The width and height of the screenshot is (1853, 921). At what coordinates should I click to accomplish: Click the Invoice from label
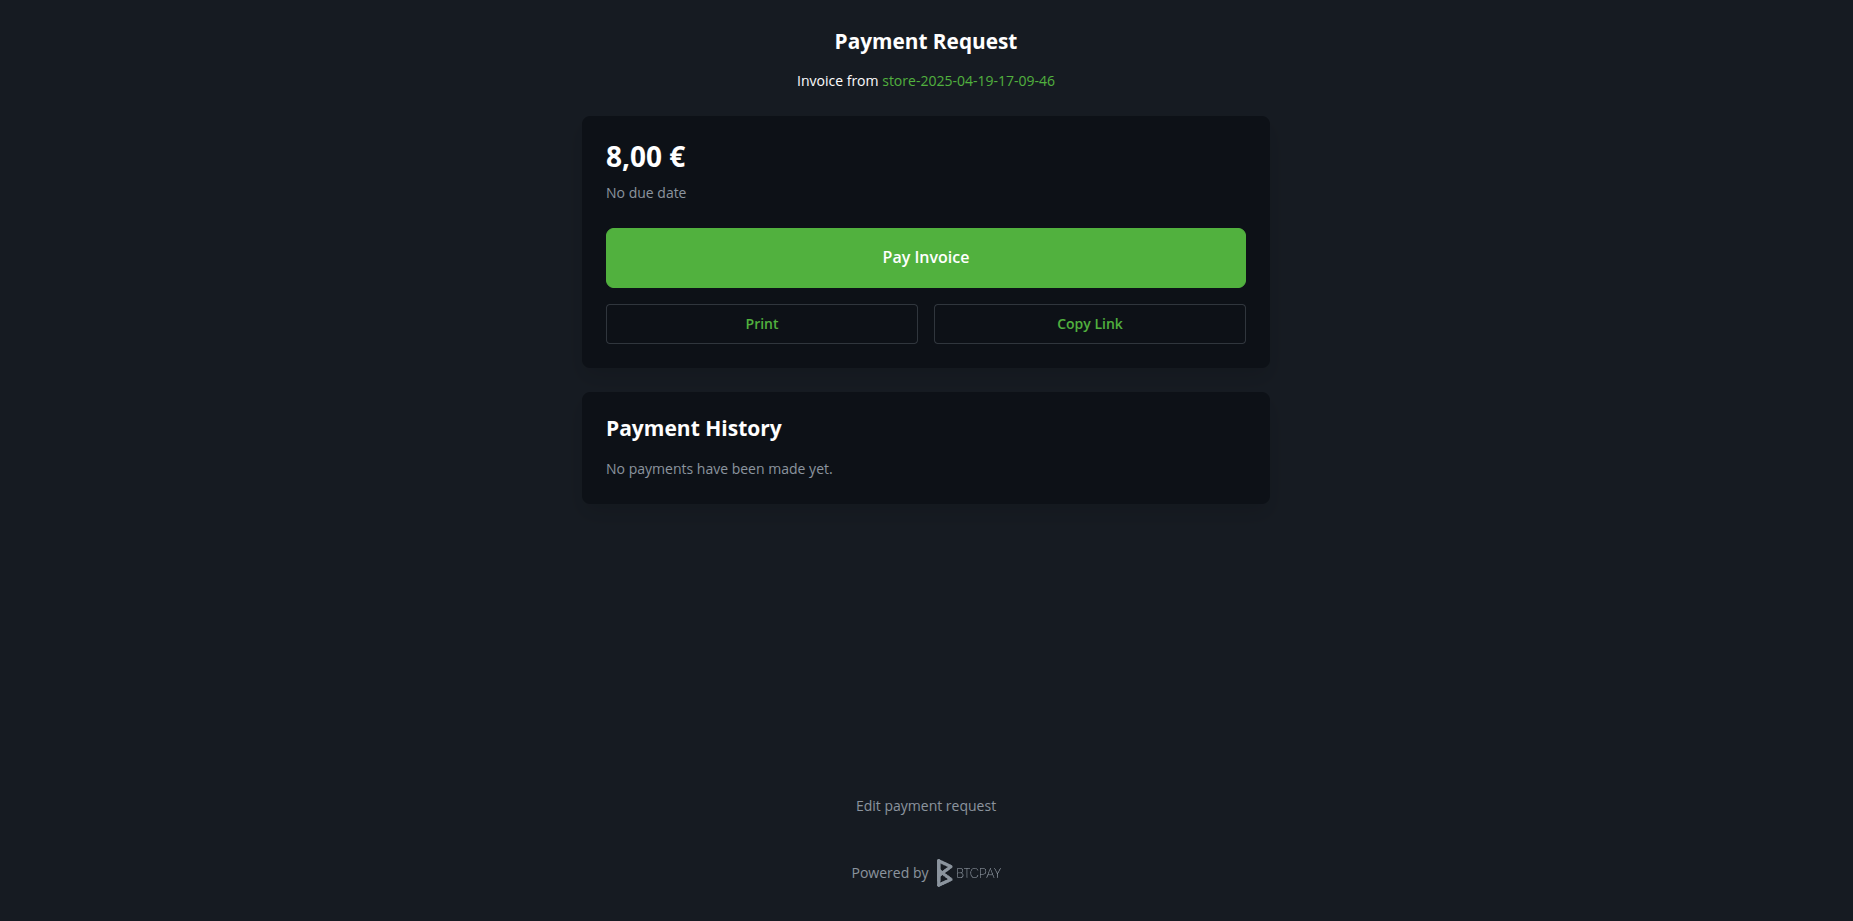click(x=837, y=81)
